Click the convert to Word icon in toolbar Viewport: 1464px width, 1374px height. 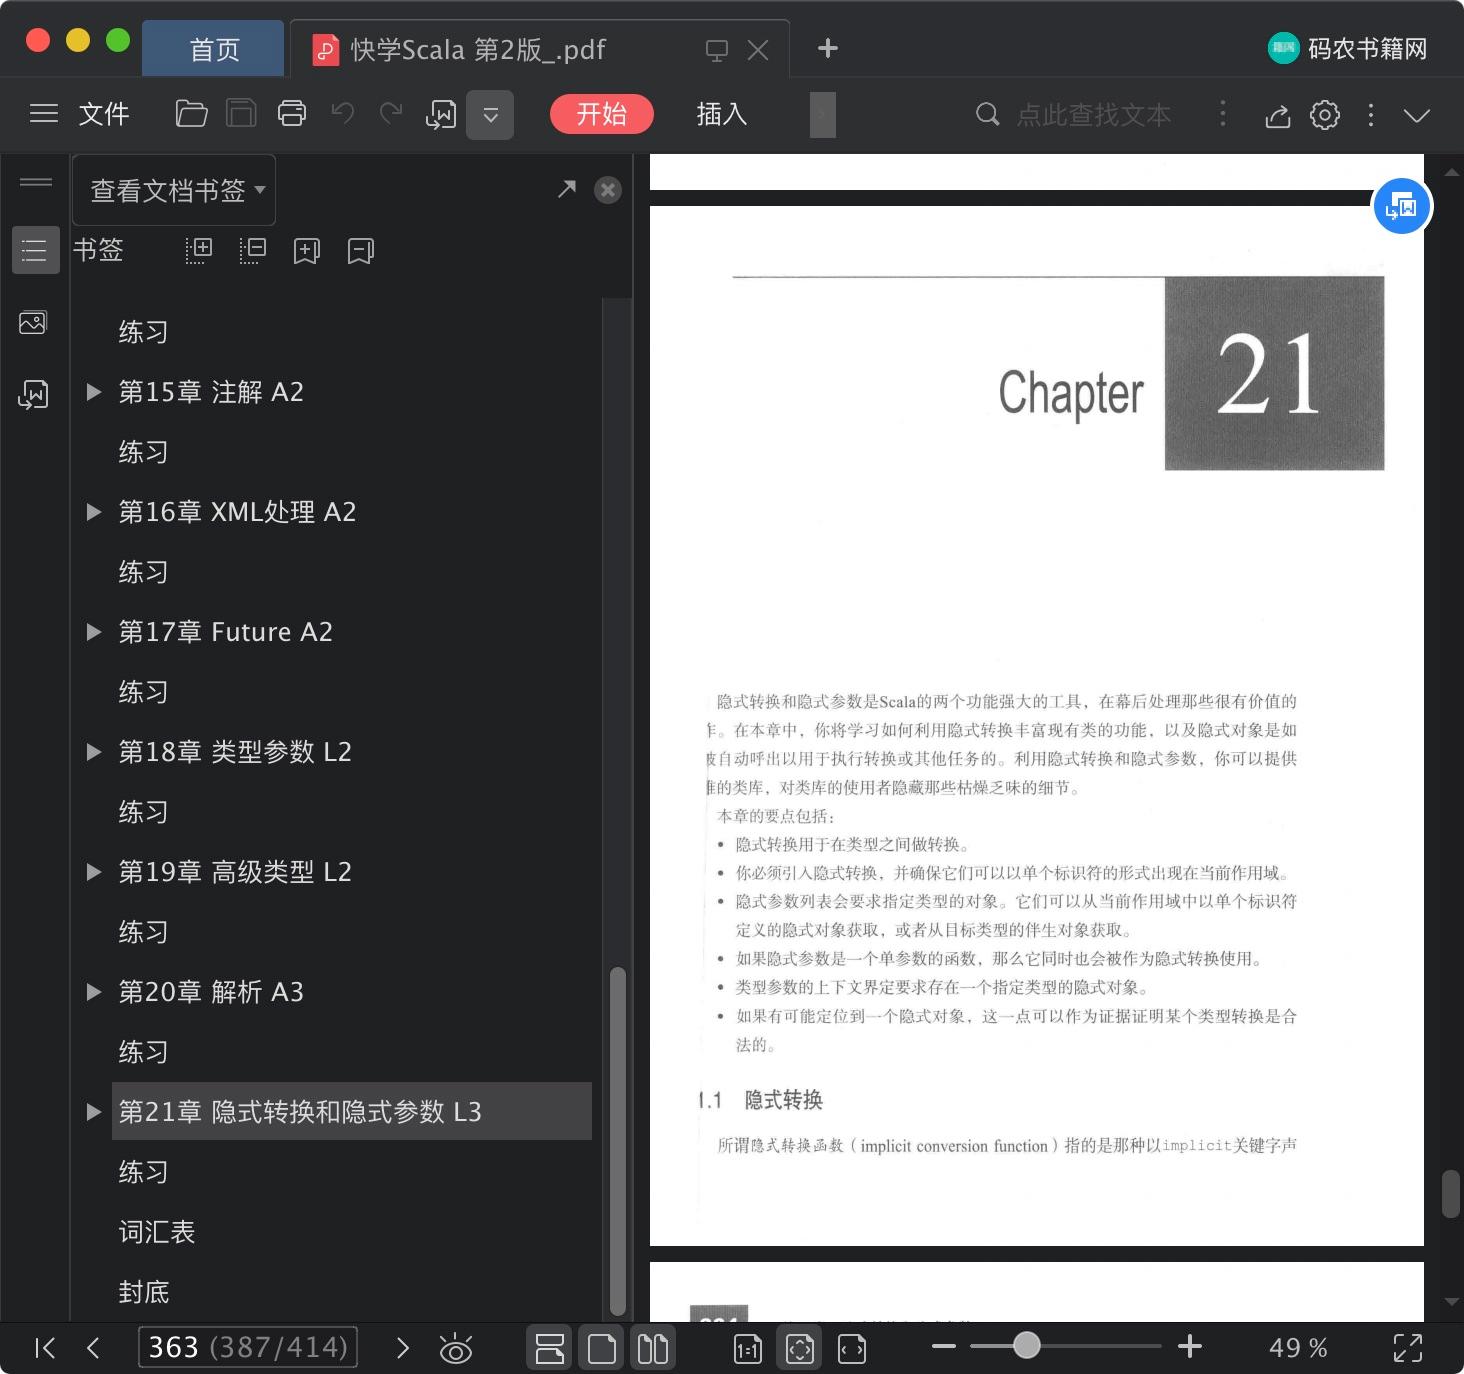[440, 115]
